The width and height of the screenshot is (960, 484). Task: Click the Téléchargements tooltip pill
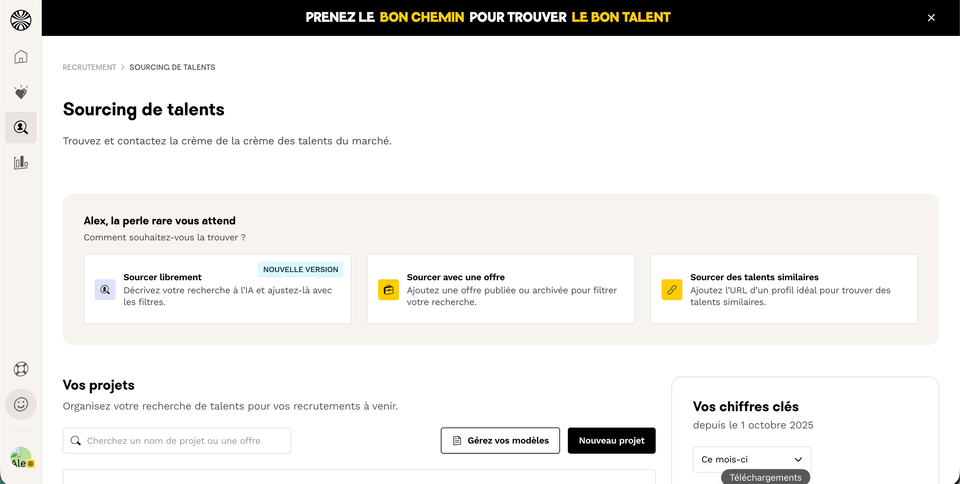pyautogui.click(x=765, y=477)
